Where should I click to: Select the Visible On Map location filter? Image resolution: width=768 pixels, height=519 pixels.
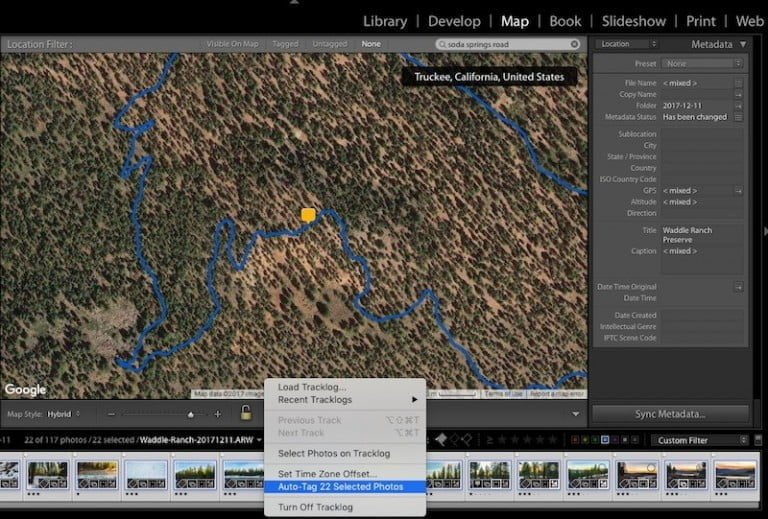[232, 44]
